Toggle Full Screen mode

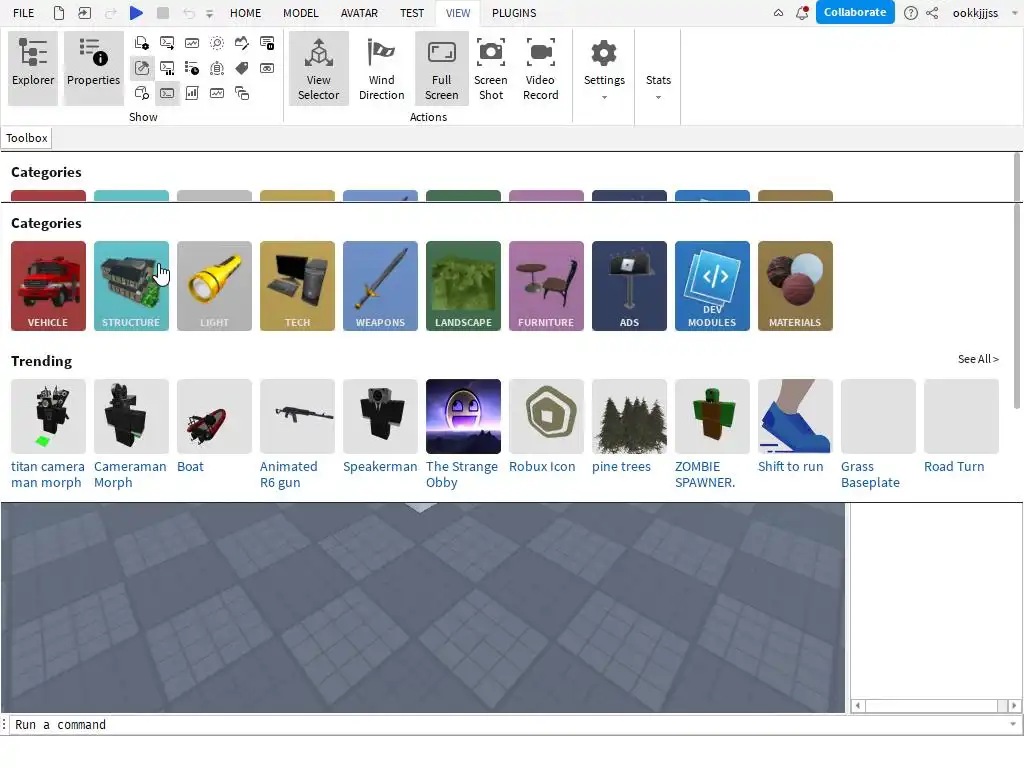(441, 68)
